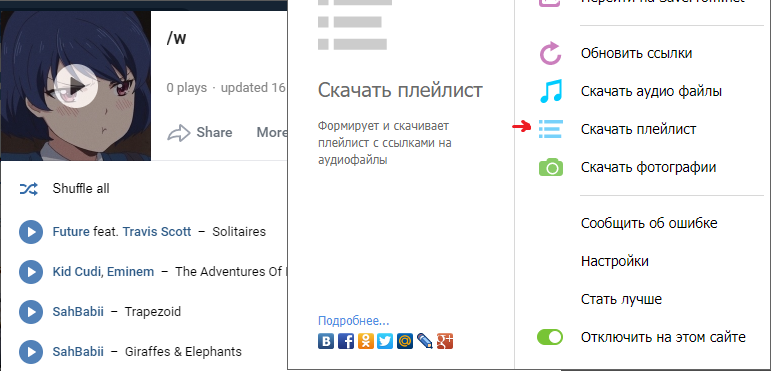This screenshot has height=371, width=771.
Task: Open 'Сообщить об ошибке' menu item
Action: [649, 223]
